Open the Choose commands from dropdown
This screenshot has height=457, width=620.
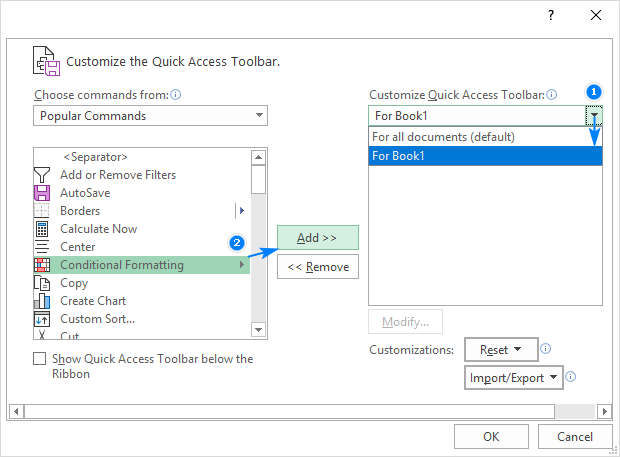click(x=150, y=116)
